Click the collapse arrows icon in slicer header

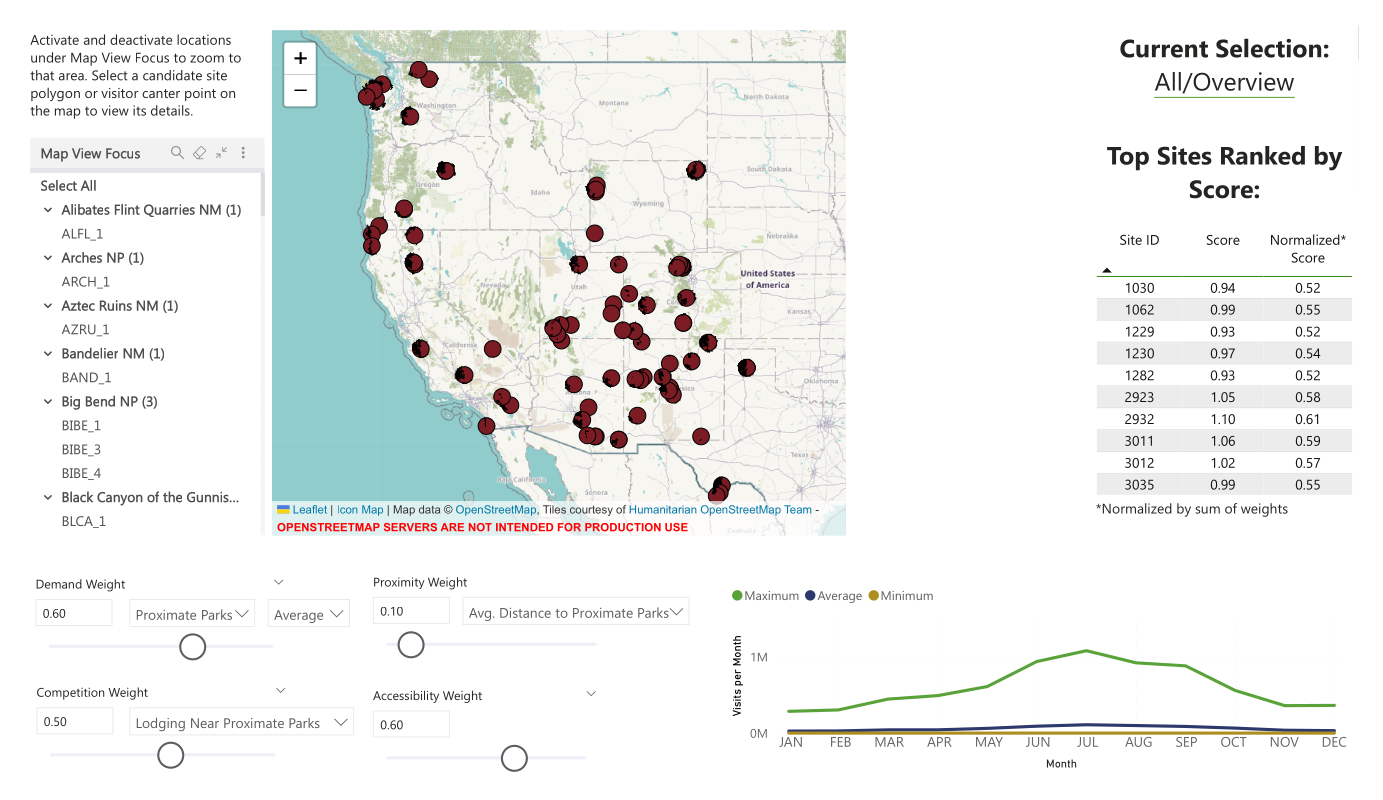click(221, 153)
